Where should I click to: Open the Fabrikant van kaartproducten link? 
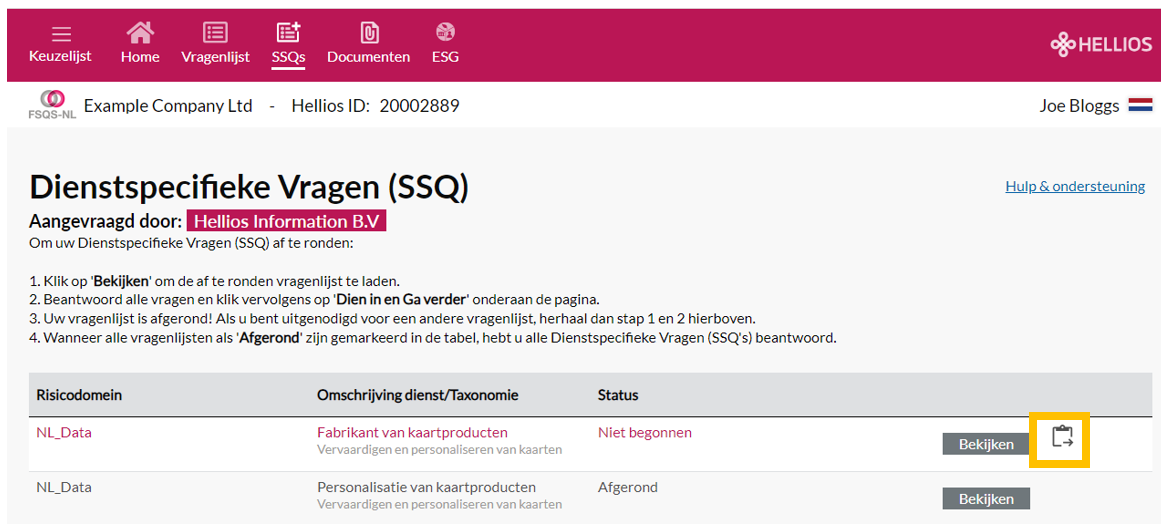coord(412,433)
